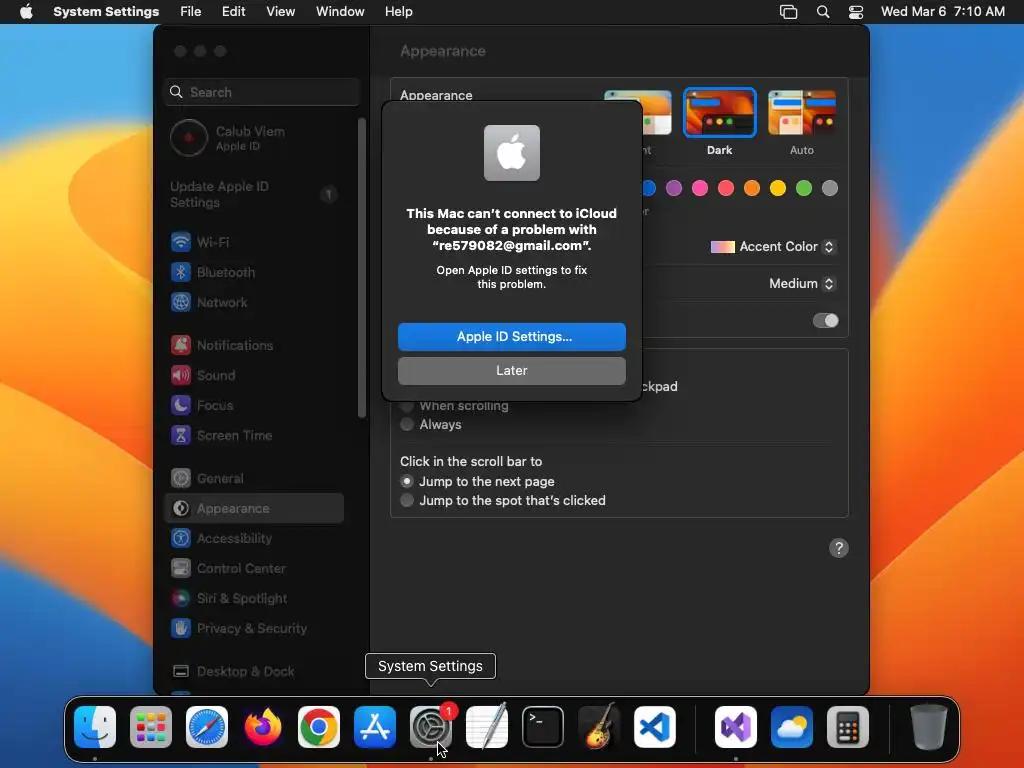Click the date and time clock
The image size is (1024, 768).
click(x=942, y=12)
